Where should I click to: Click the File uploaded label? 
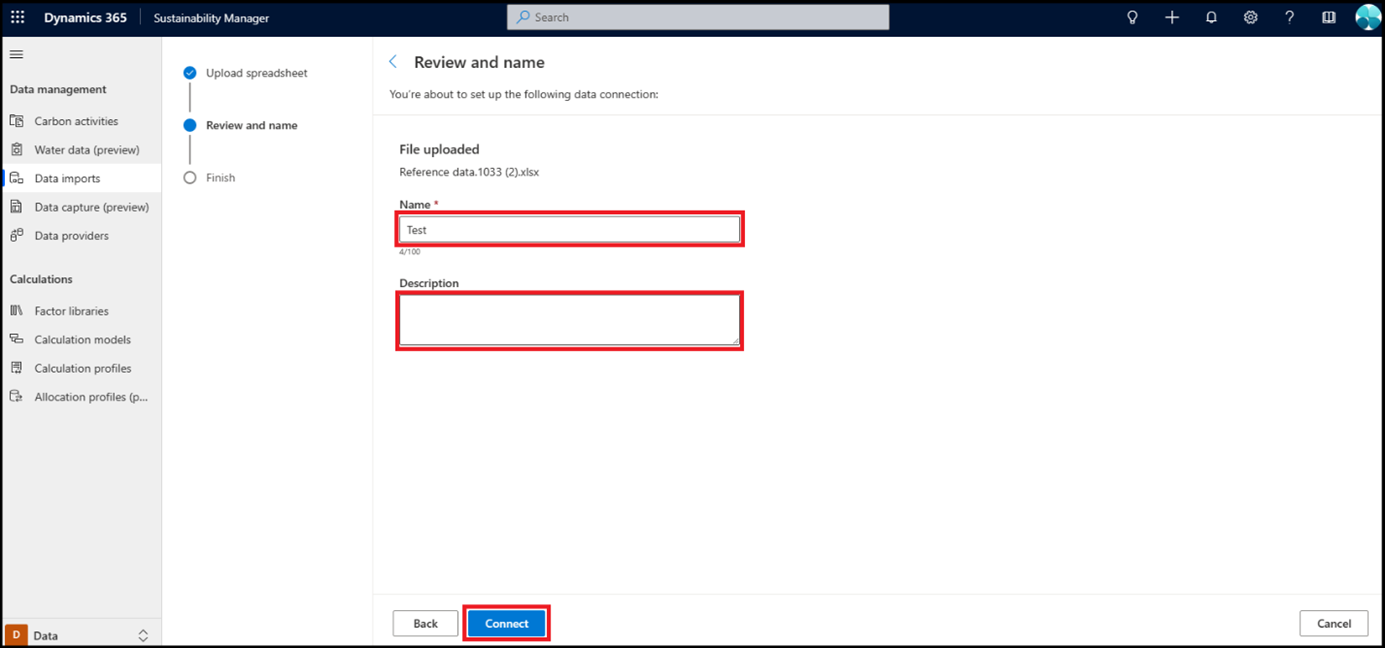pos(439,149)
